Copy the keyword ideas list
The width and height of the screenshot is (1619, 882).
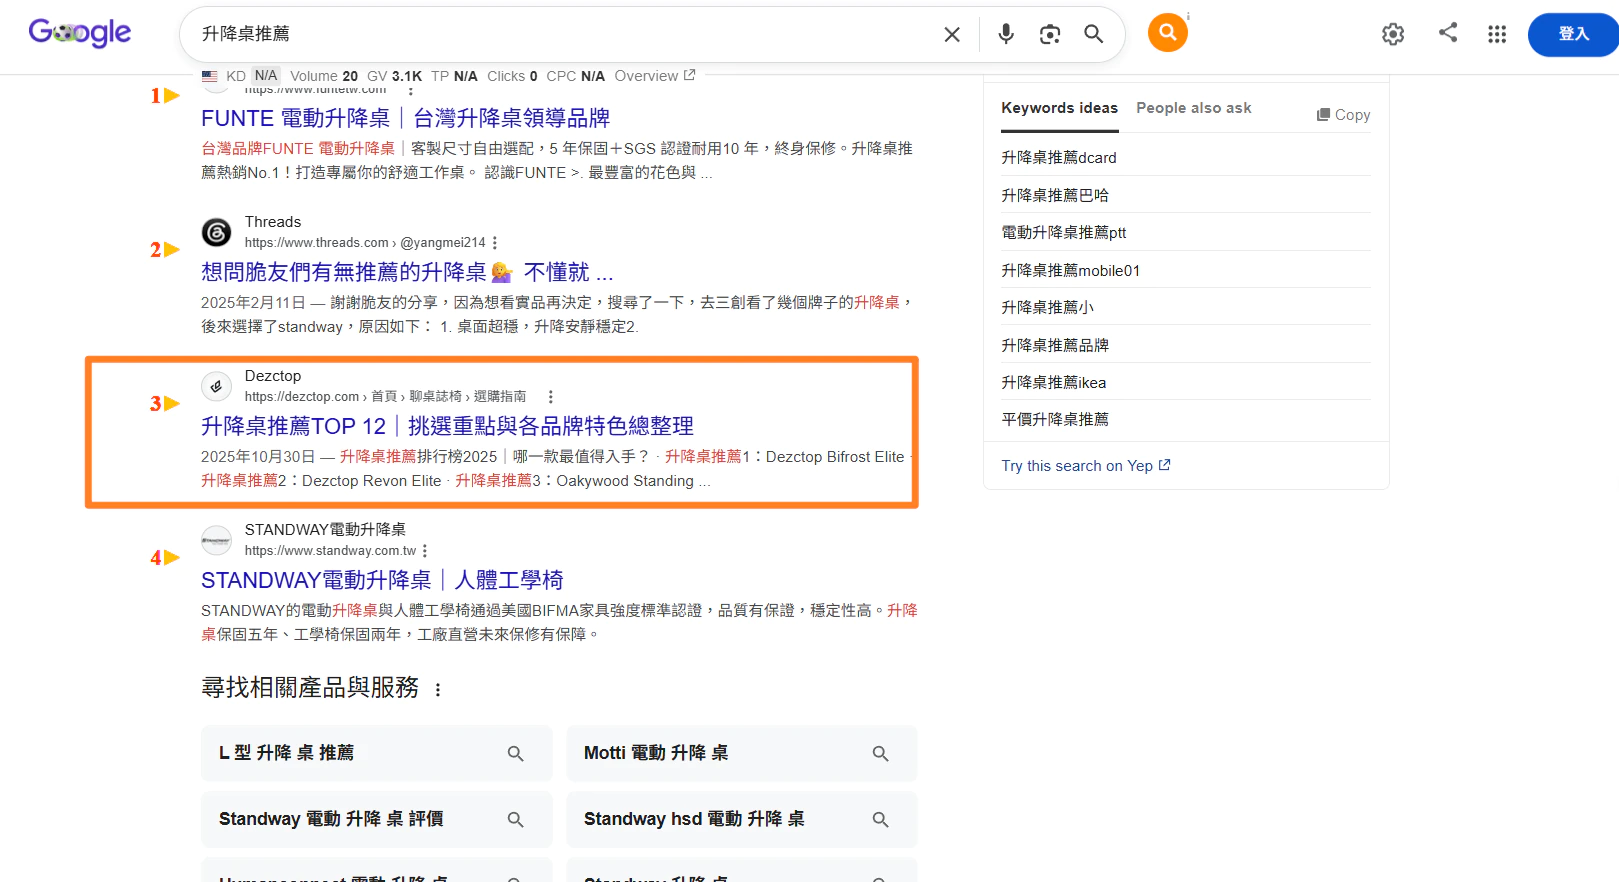[x=1343, y=115]
